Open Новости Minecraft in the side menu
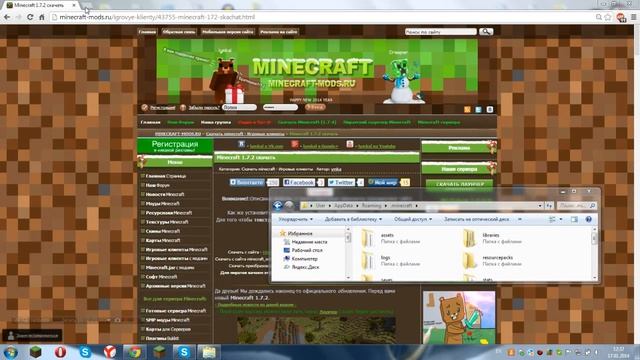640x360 pixels. [165, 194]
